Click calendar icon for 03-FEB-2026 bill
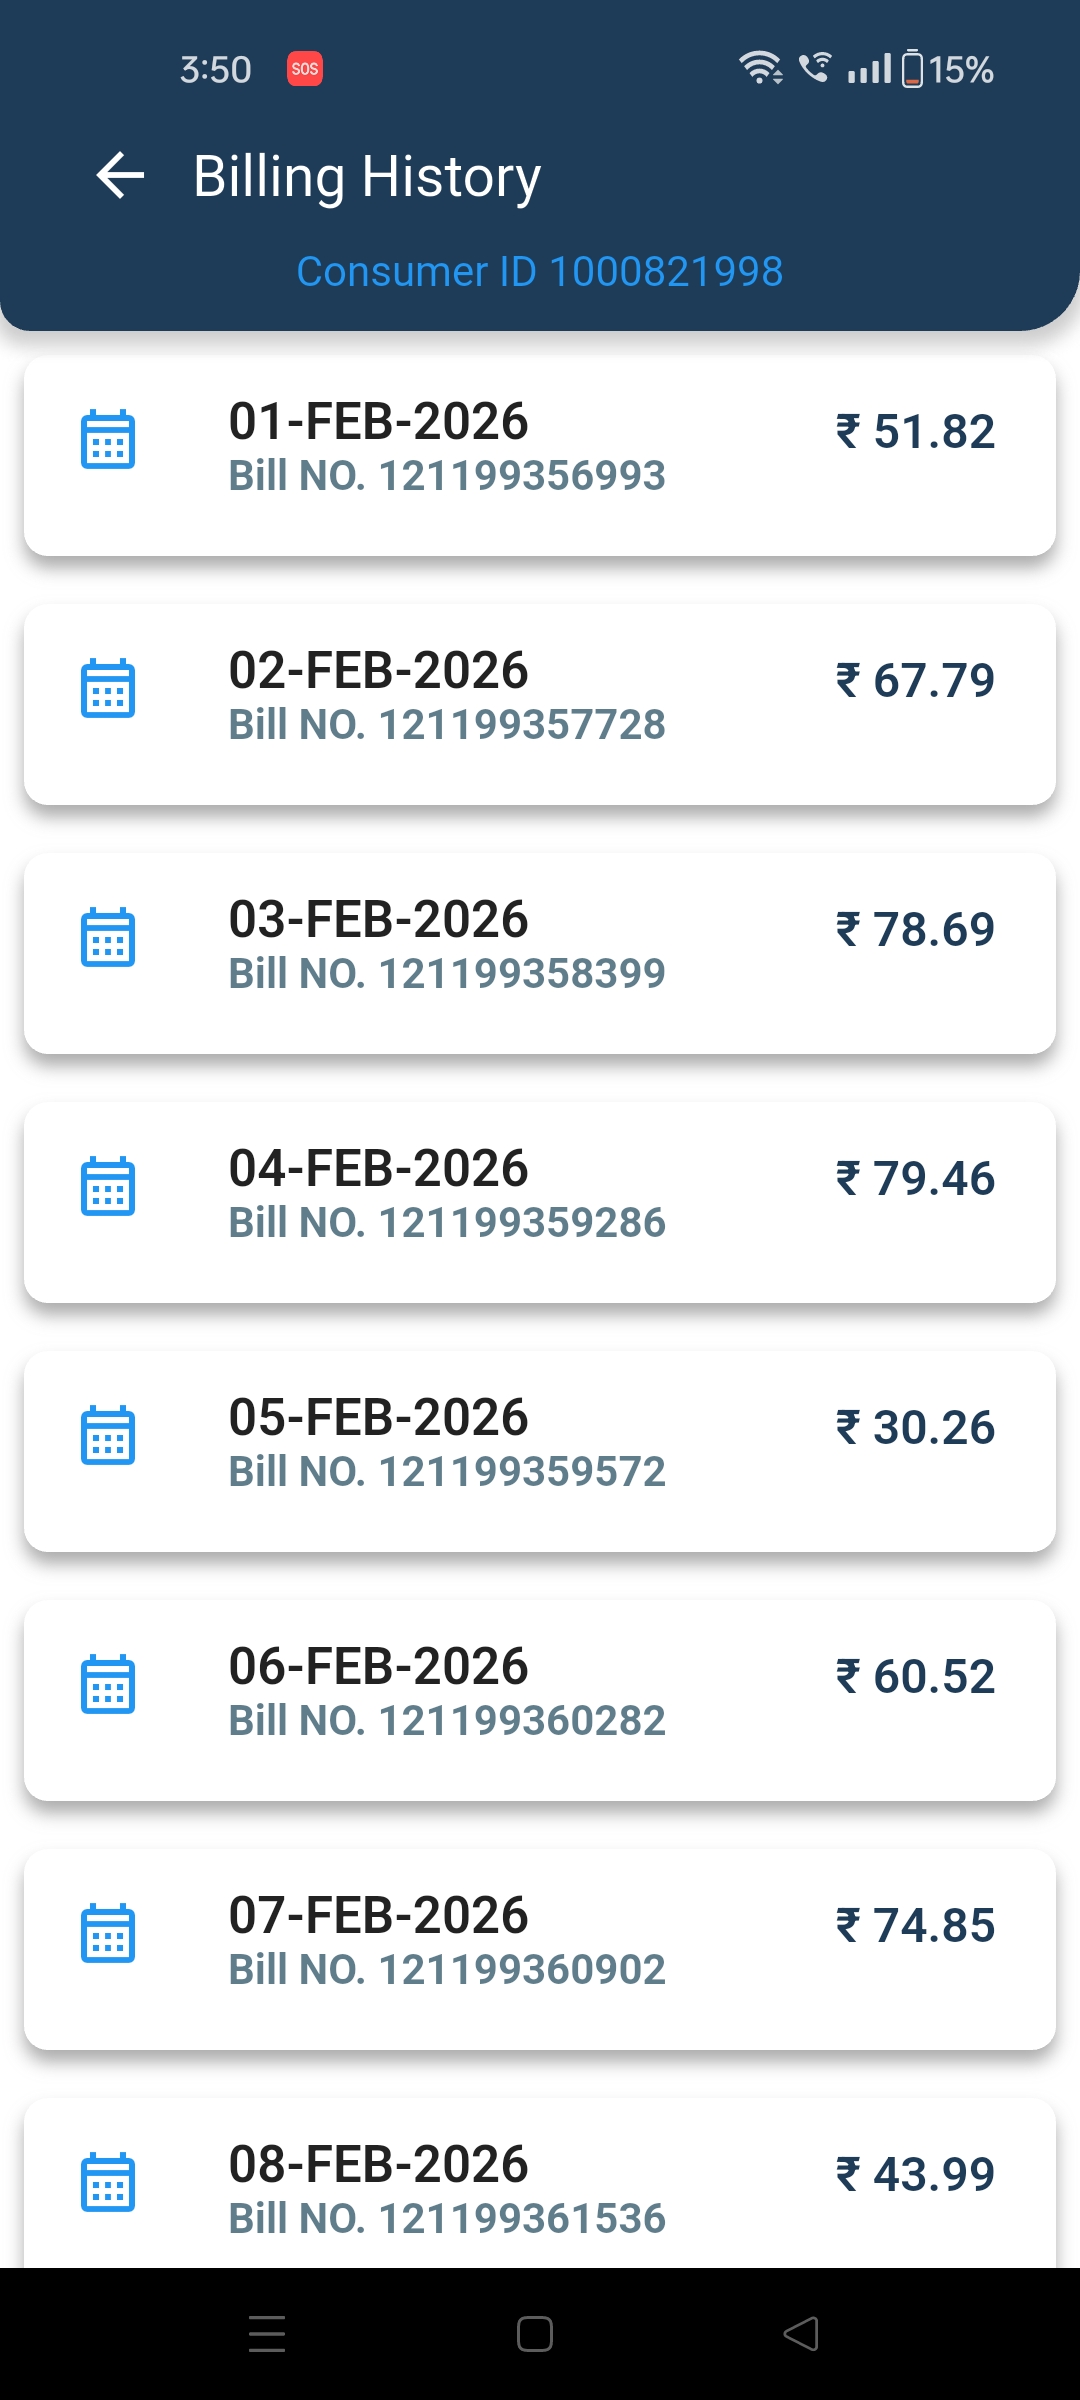This screenshot has height=2400, width=1080. tap(108, 937)
